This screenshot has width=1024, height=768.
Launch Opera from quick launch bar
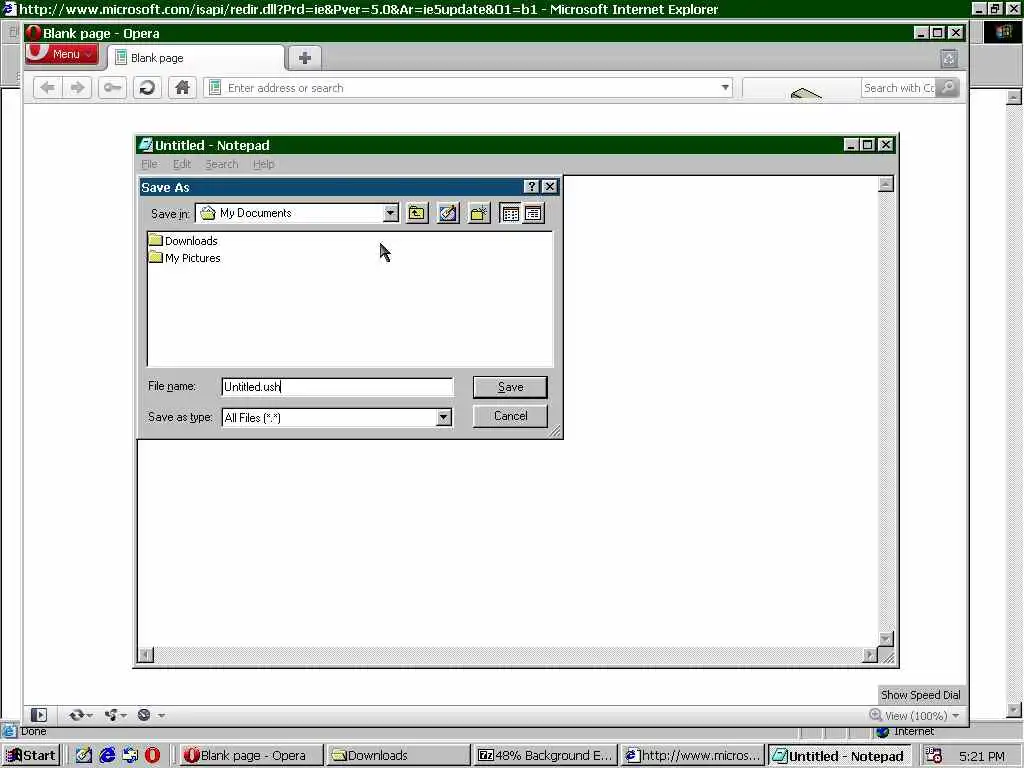point(152,756)
